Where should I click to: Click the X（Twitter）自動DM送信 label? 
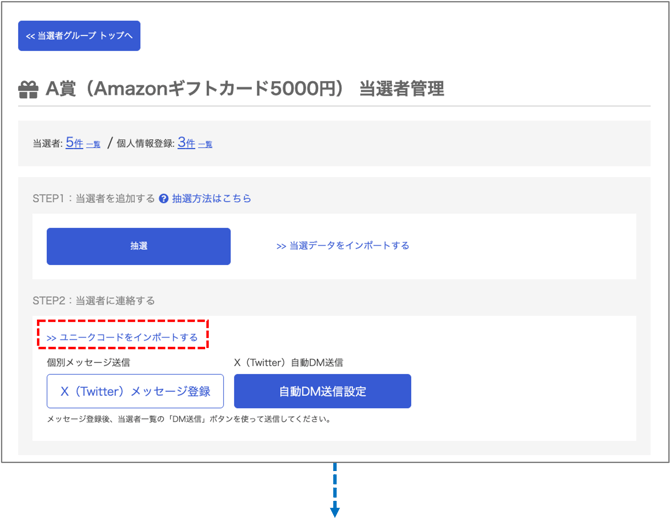coord(288,362)
